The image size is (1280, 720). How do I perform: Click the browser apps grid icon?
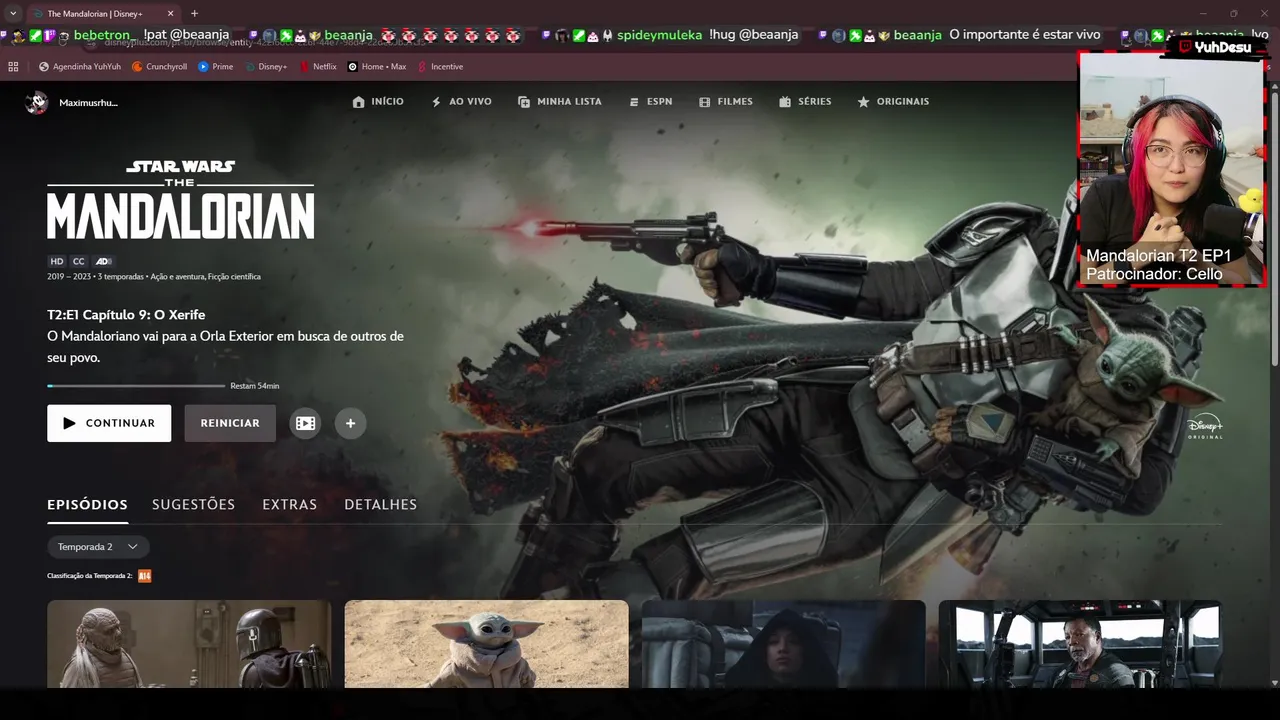[13, 67]
